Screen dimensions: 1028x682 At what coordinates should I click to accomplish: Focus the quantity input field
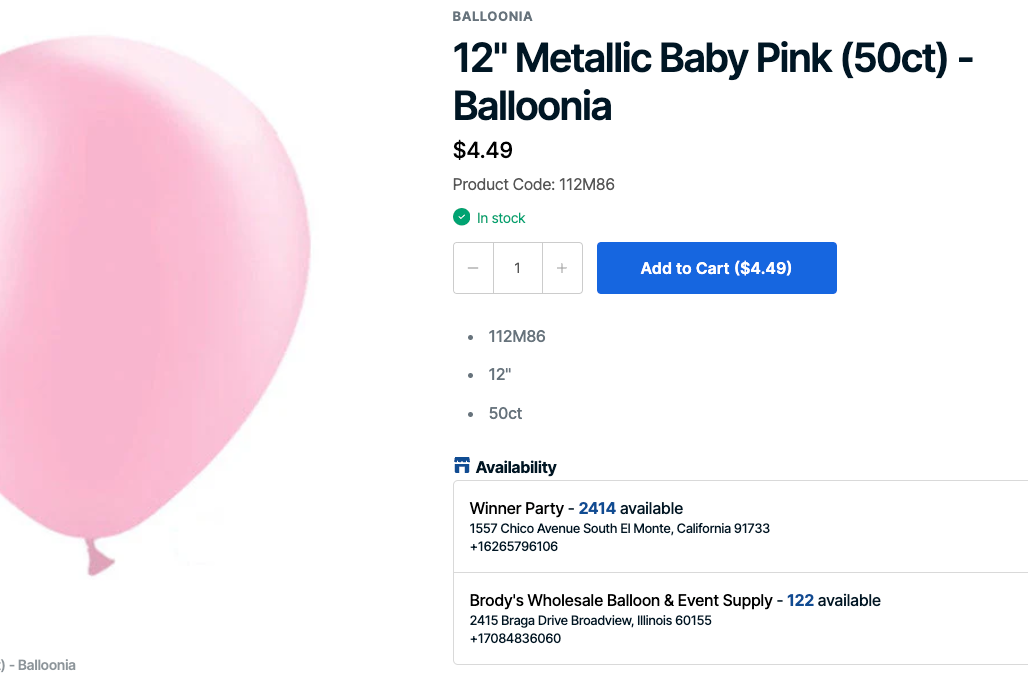pyautogui.click(x=517, y=268)
